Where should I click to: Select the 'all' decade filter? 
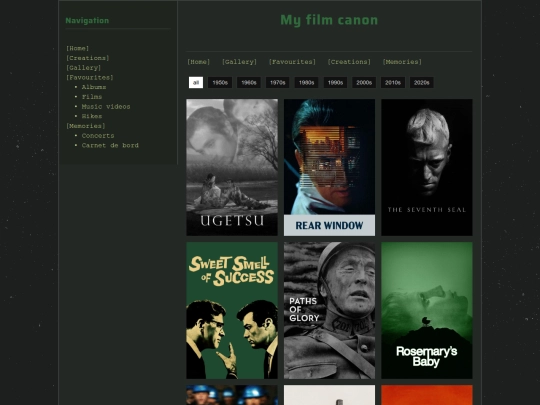196,83
